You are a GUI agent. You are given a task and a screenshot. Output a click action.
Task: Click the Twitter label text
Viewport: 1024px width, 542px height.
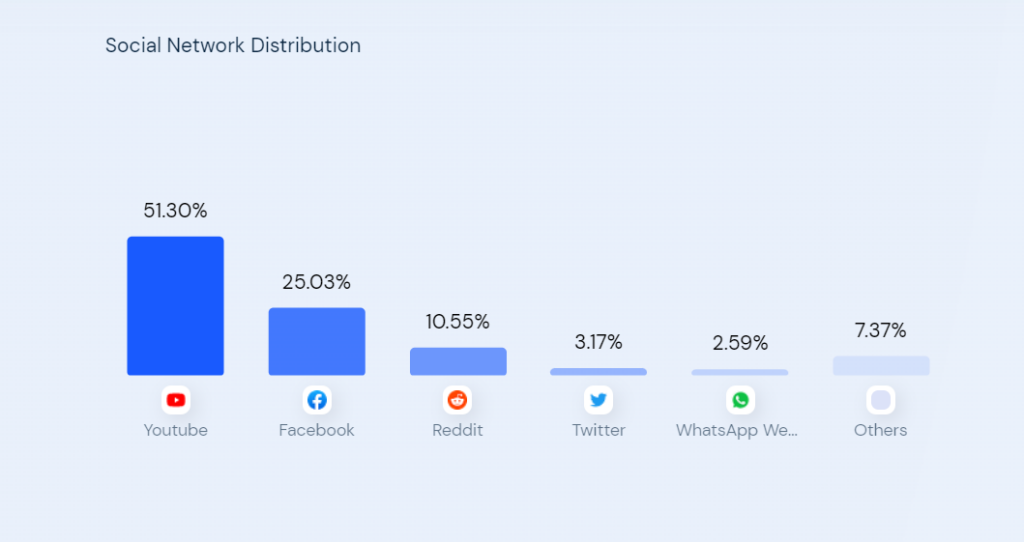click(x=599, y=430)
